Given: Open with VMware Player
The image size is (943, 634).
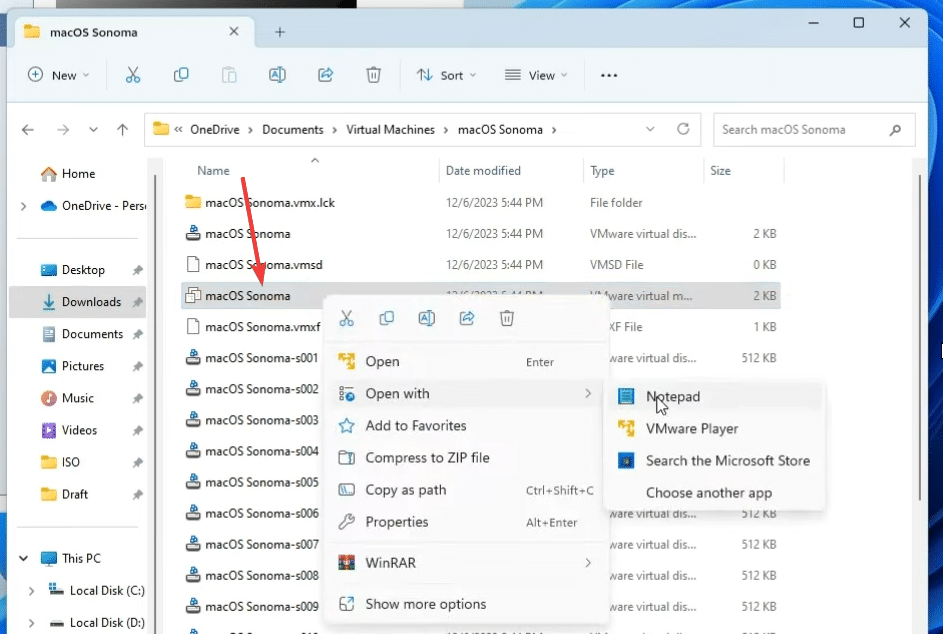Looking at the screenshot, I should point(714,429).
